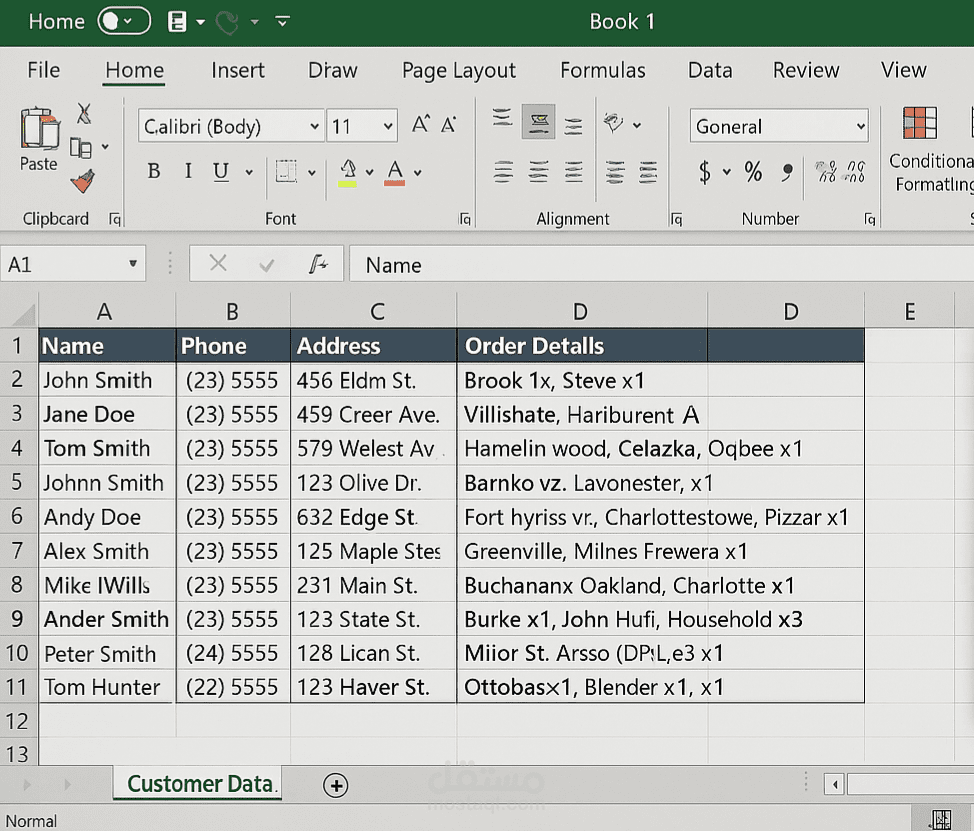Click the Copy icon

coord(81,148)
